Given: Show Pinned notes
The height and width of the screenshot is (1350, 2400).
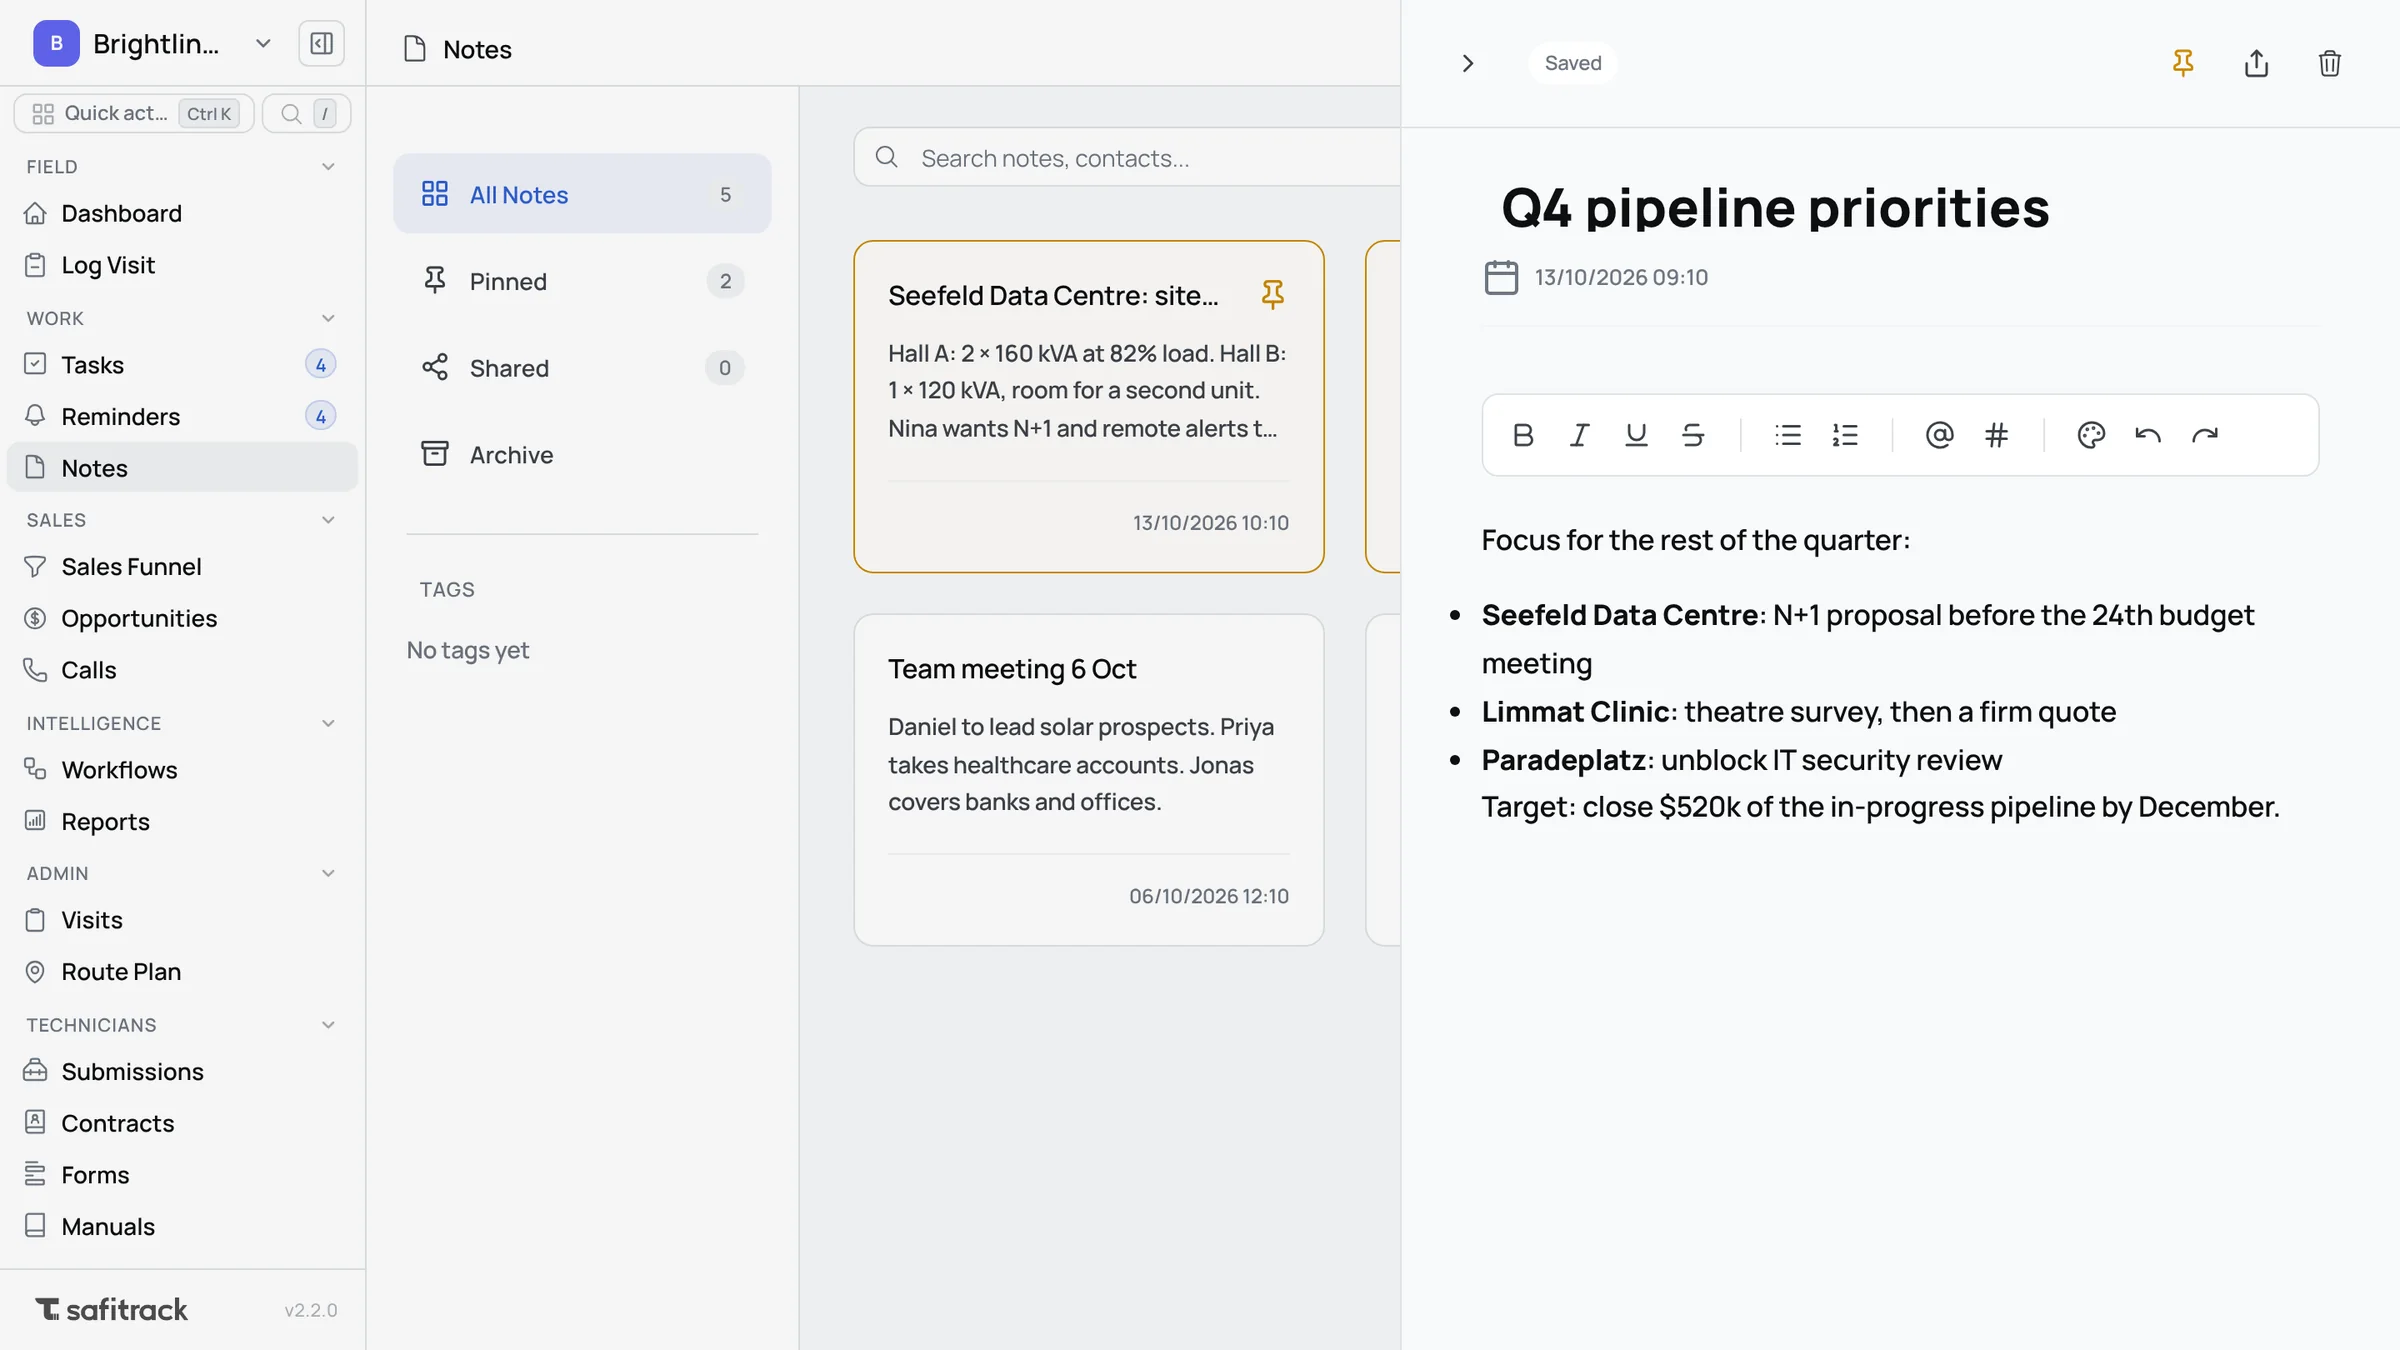Looking at the screenshot, I should [582, 281].
